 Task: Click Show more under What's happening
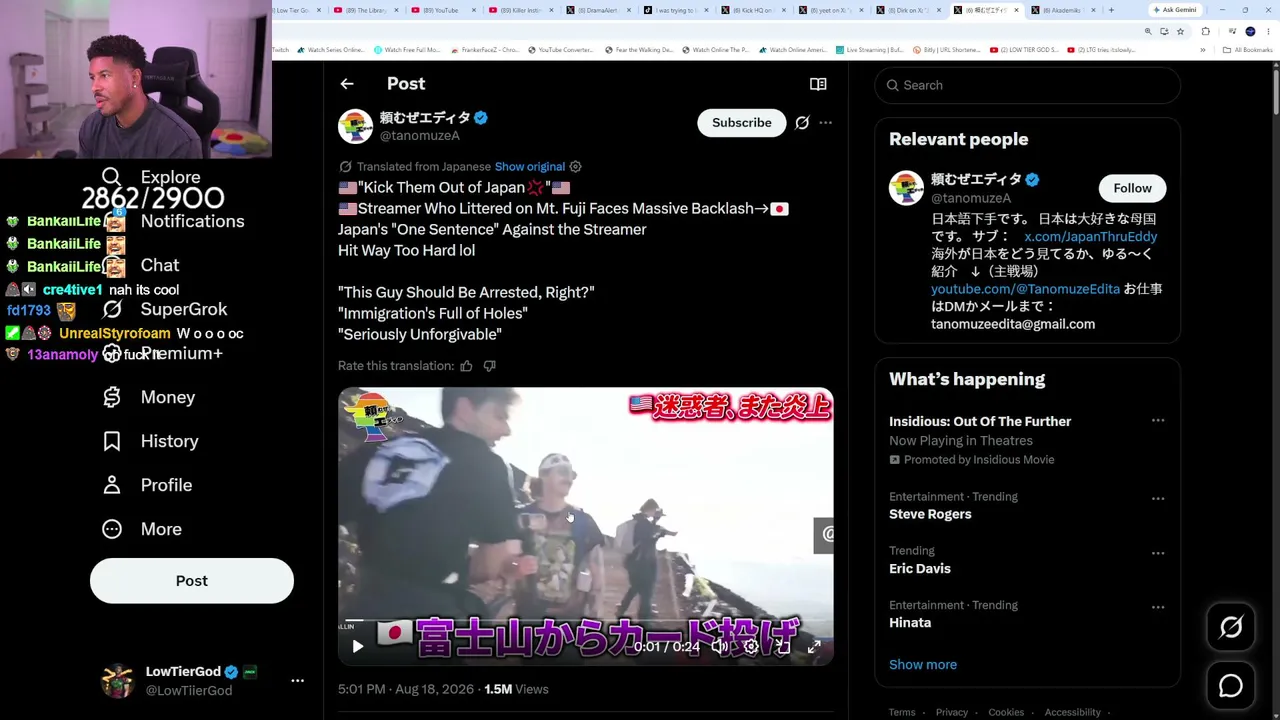click(923, 664)
